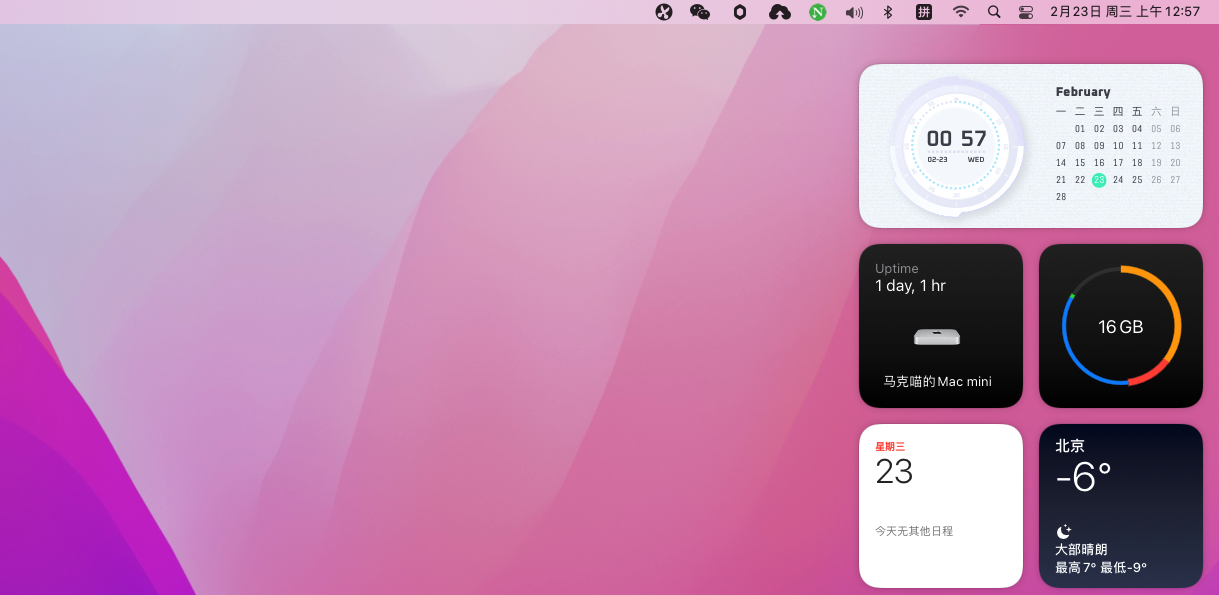Open the green N menu bar icon

click(818, 12)
